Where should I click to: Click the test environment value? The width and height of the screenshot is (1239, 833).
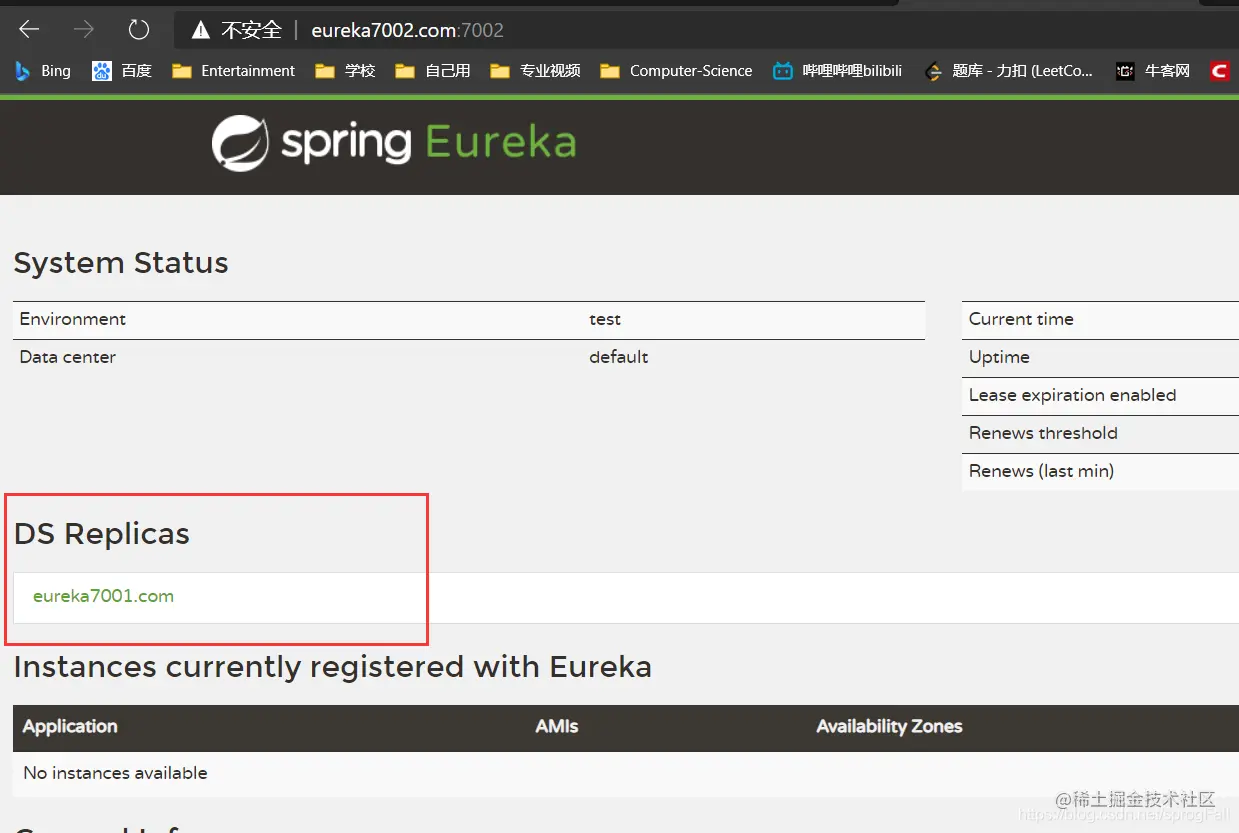(605, 319)
